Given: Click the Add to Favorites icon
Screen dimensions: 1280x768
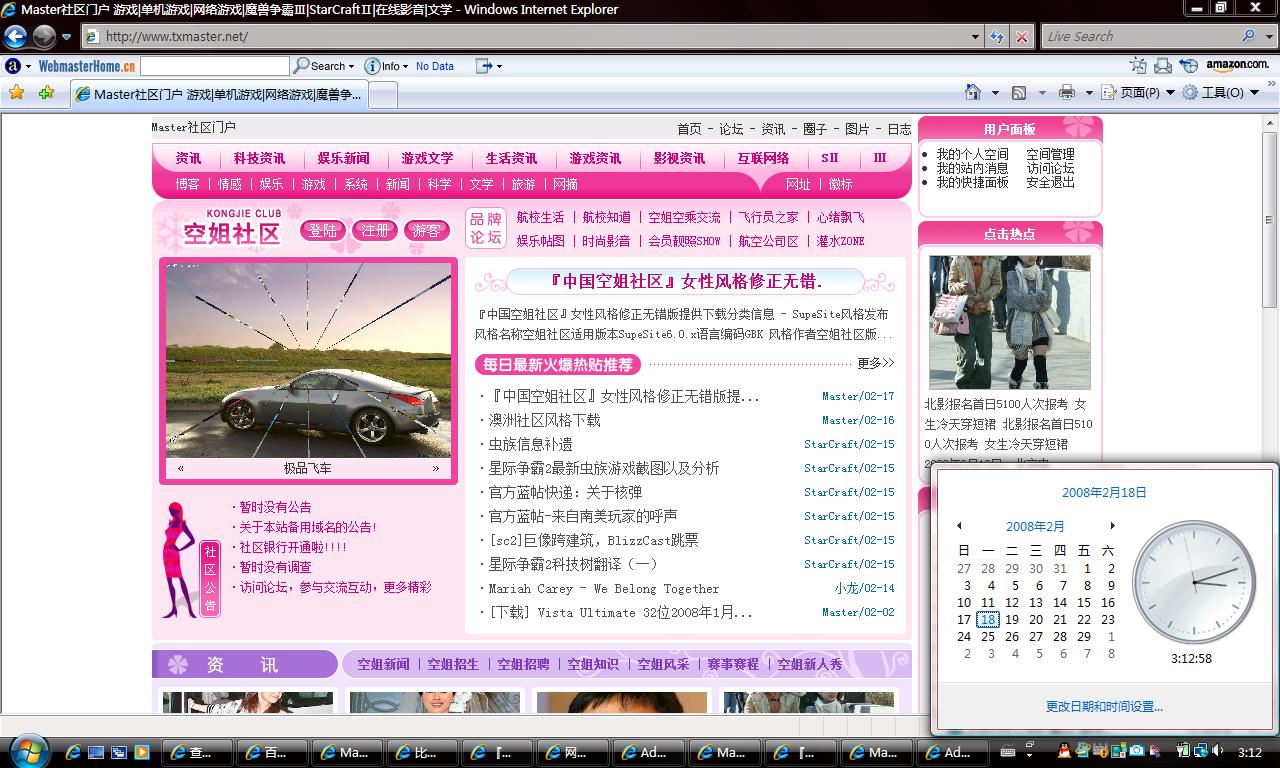Looking at the screenshot, I should (x=46, y=93).
